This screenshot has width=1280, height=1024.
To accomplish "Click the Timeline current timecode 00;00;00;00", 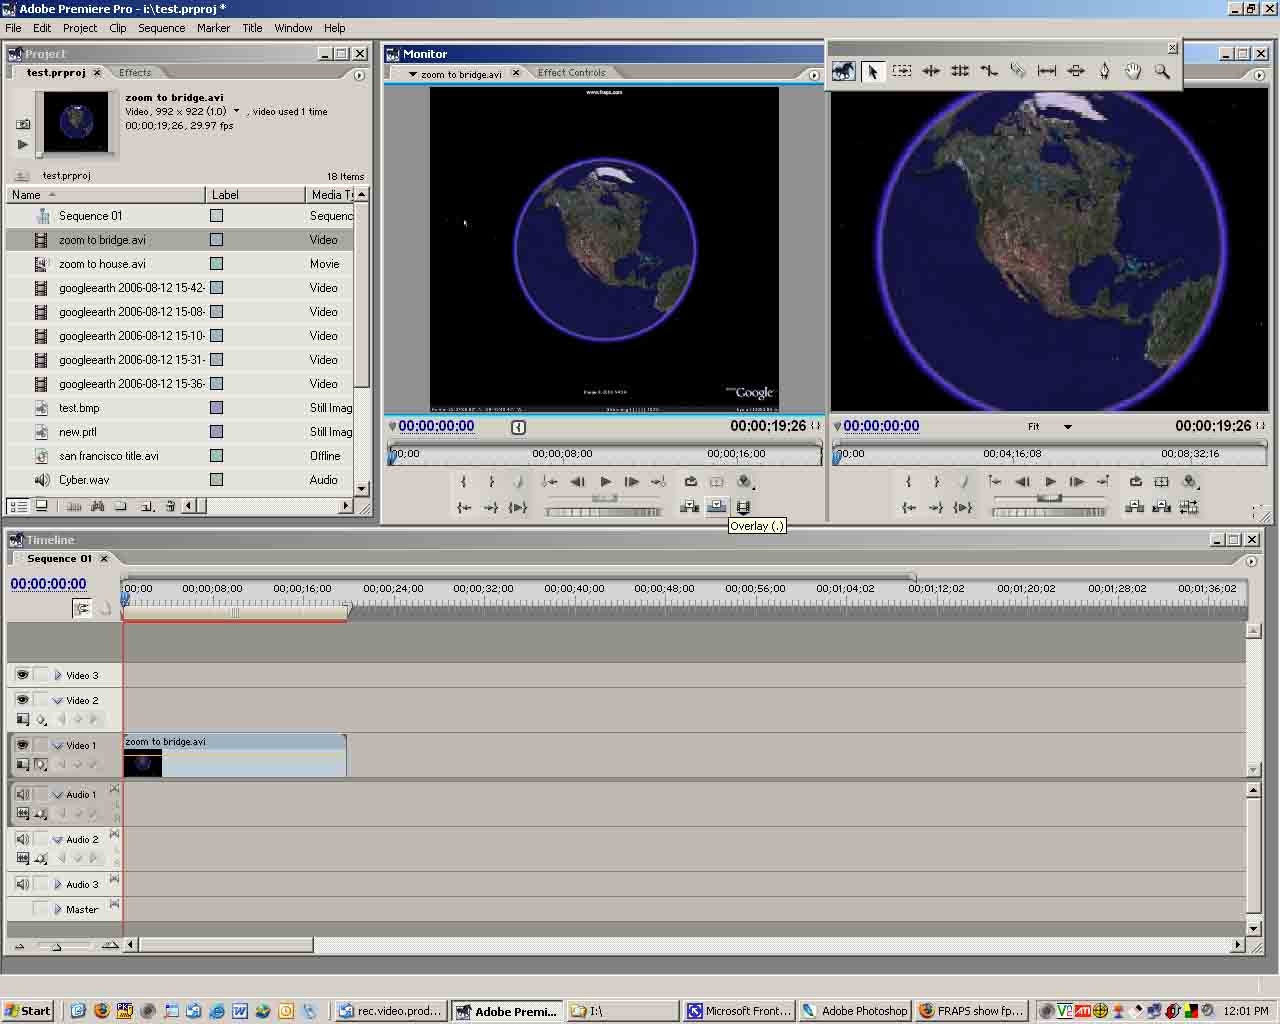I will (x=48, y=584).
